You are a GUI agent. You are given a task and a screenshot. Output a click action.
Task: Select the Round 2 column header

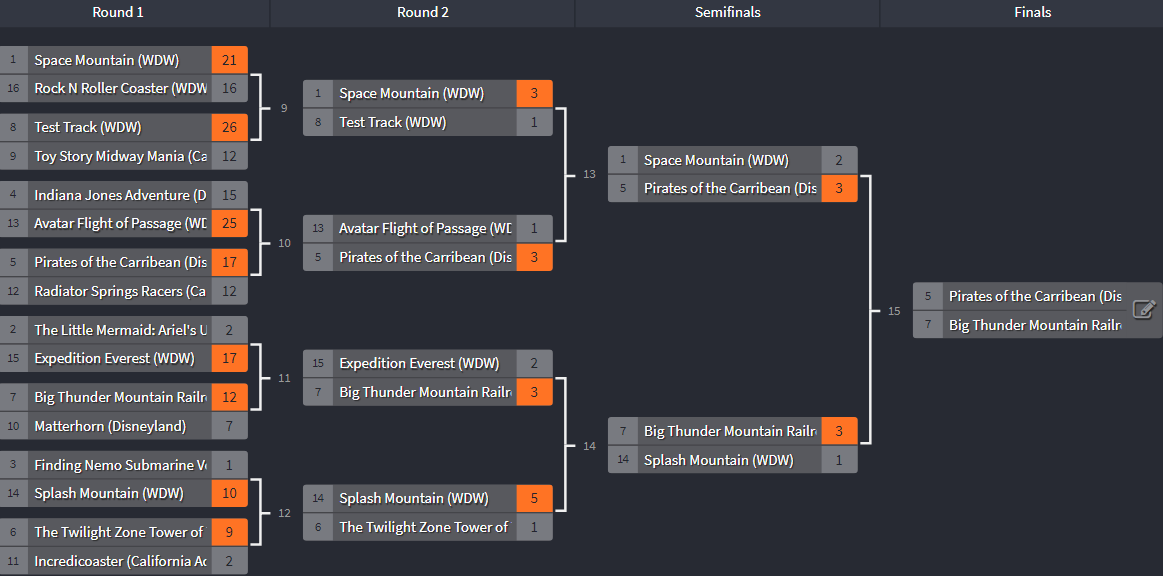(422, 12)
